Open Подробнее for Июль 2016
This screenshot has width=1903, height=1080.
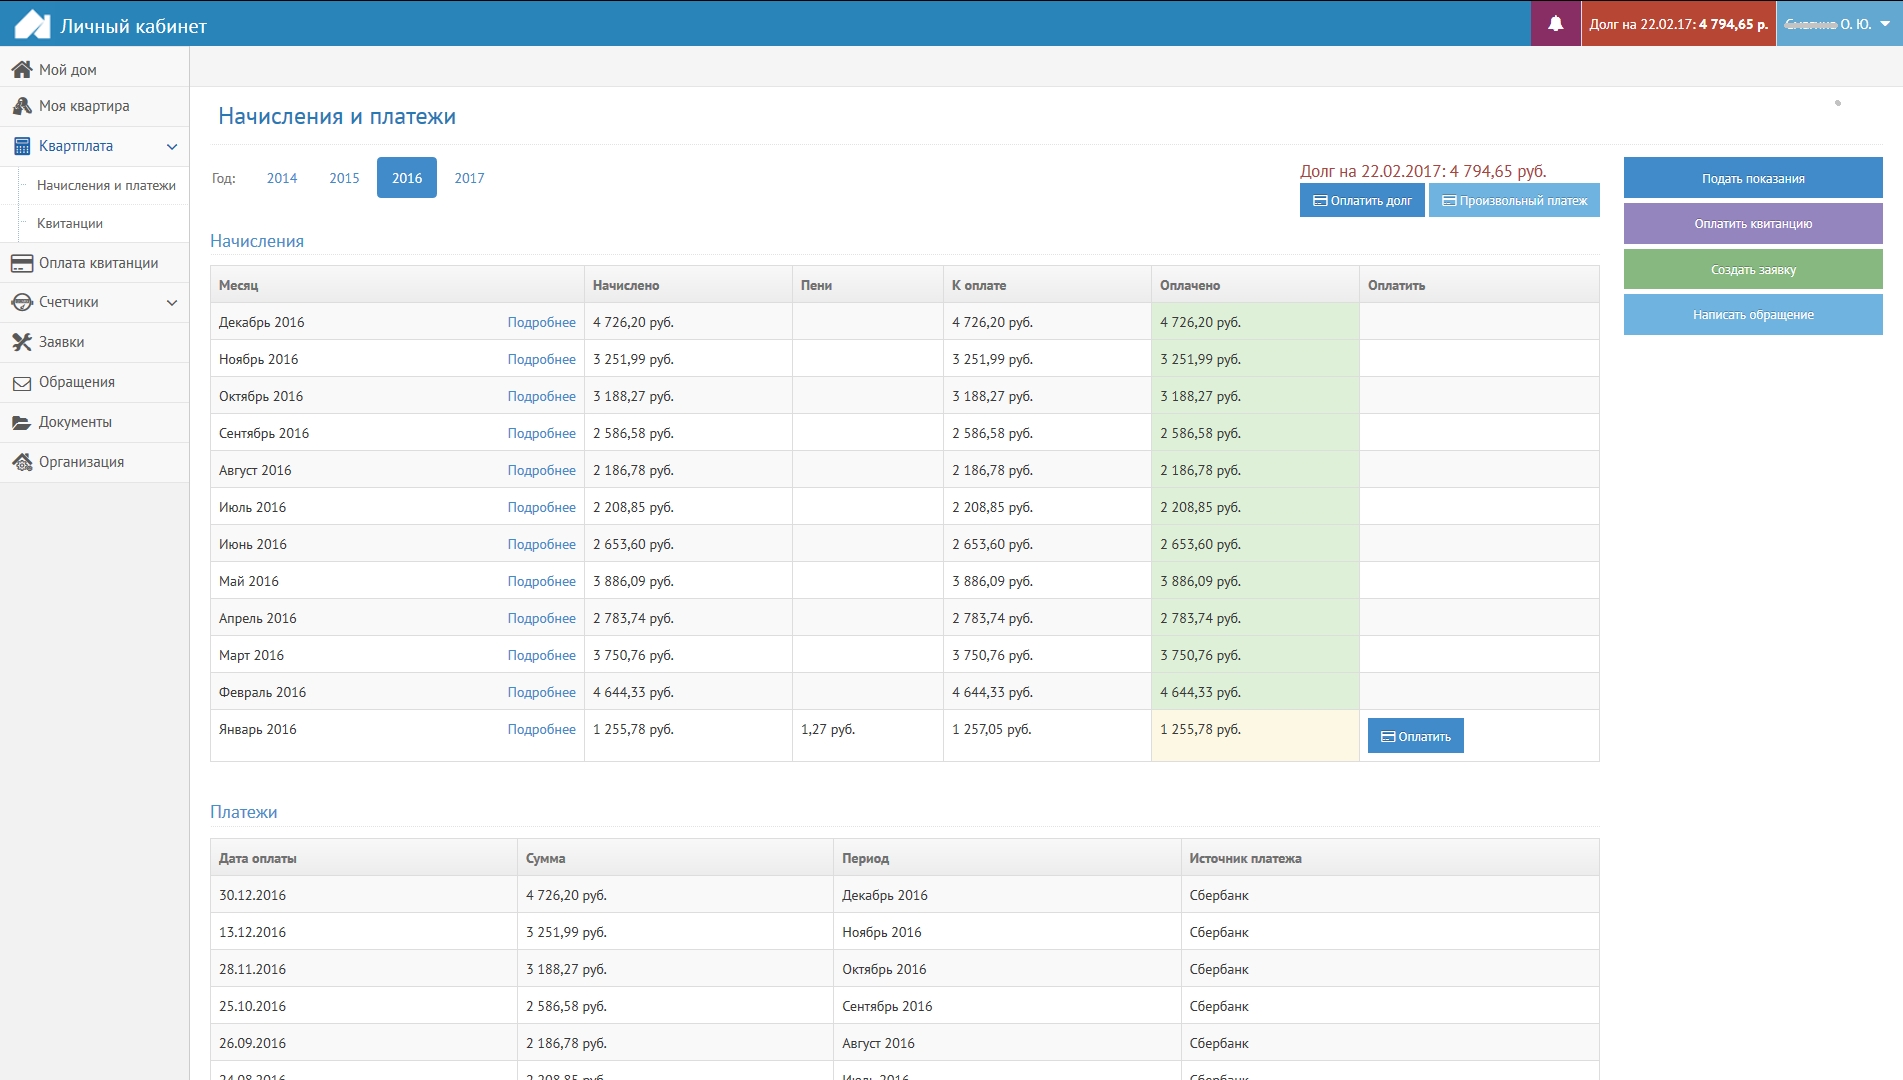click(x=541, y=508)
